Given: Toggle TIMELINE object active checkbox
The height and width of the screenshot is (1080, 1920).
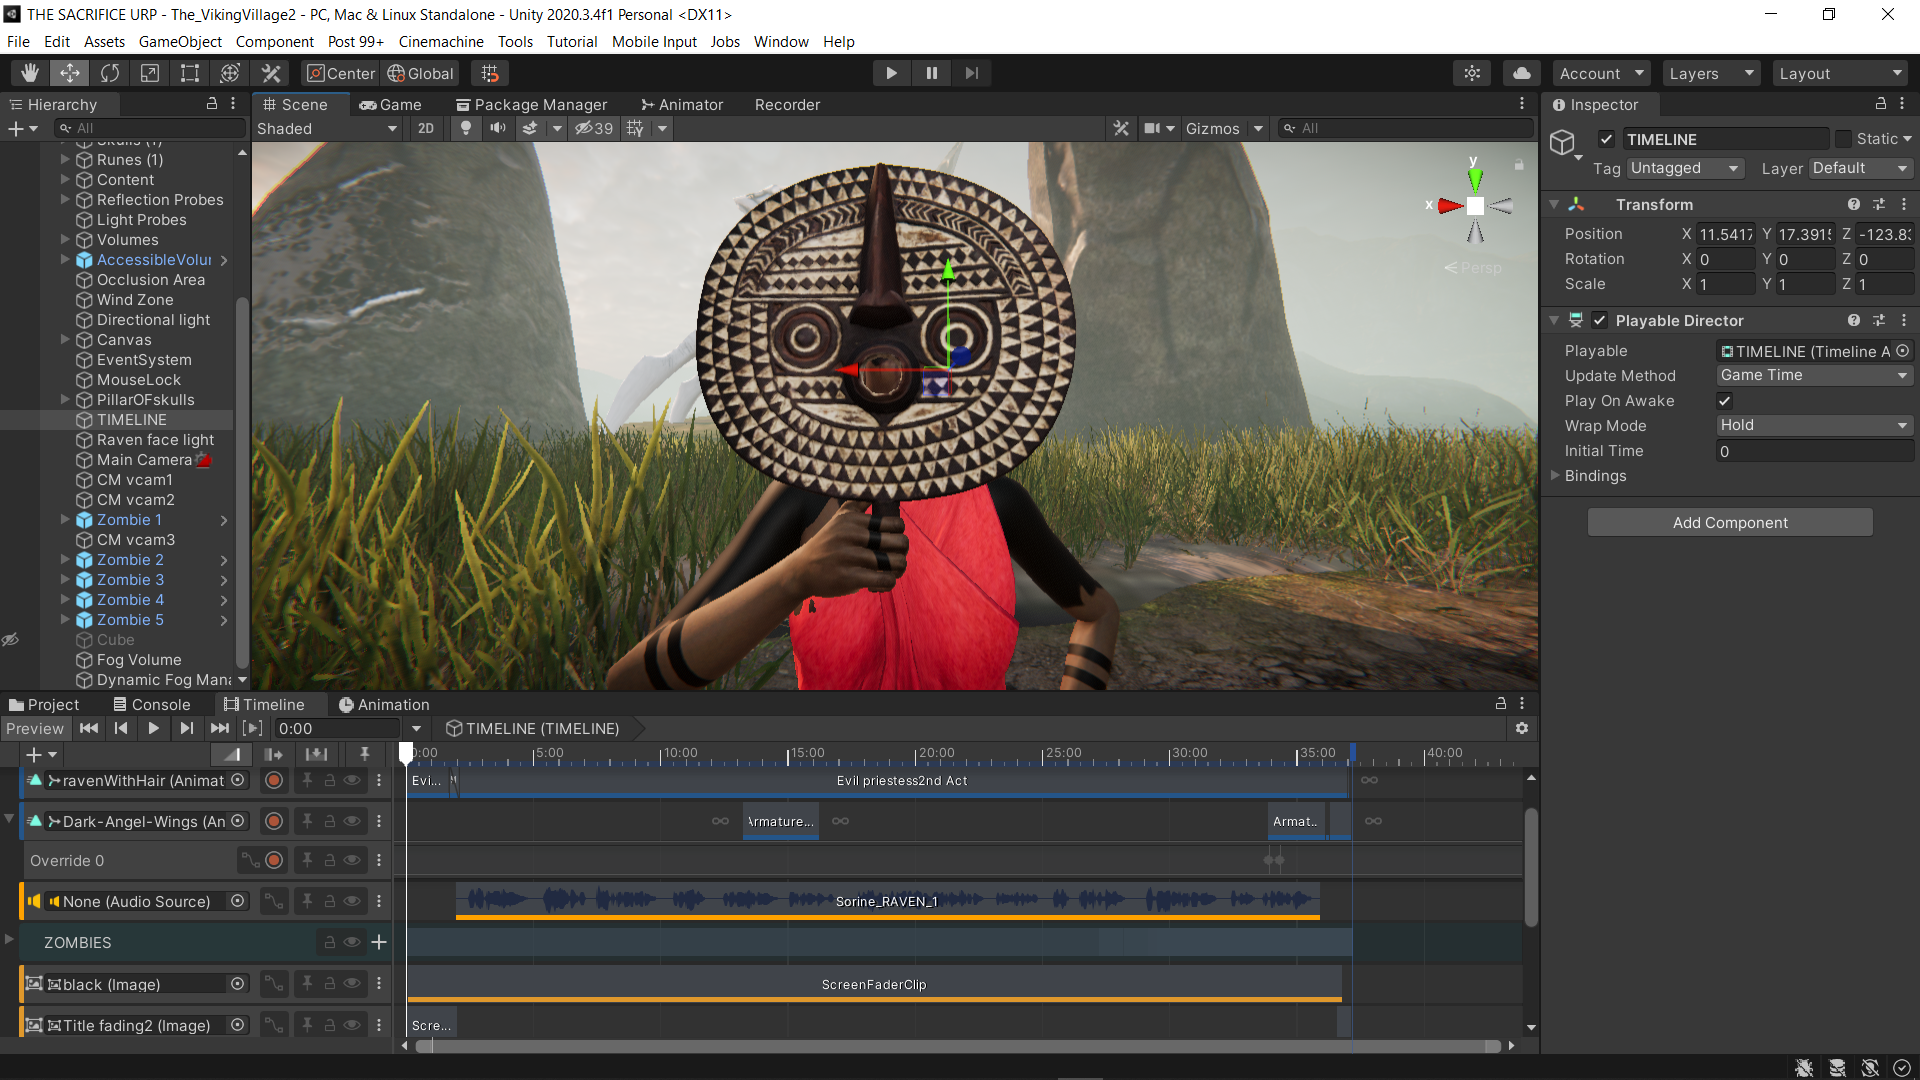Looking at the screenshot, I should tap(1606, 139).
